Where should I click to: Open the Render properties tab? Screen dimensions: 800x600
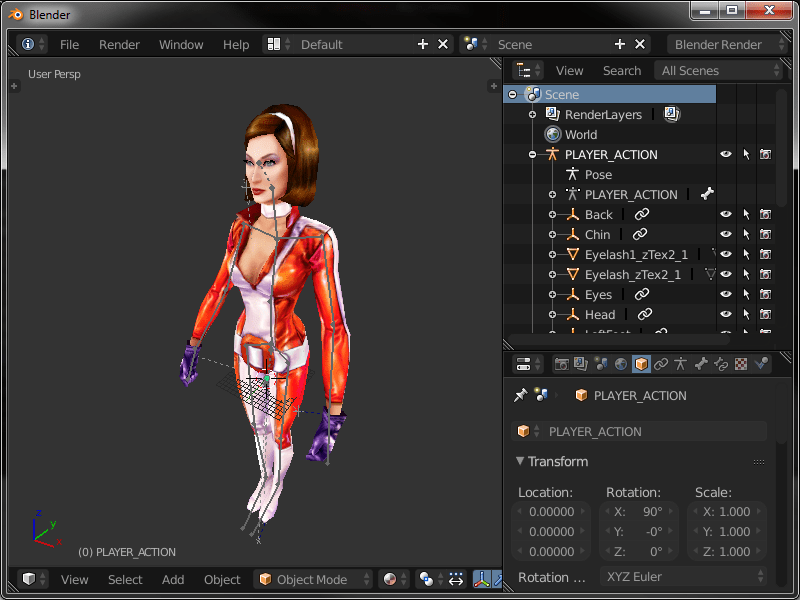561,364
